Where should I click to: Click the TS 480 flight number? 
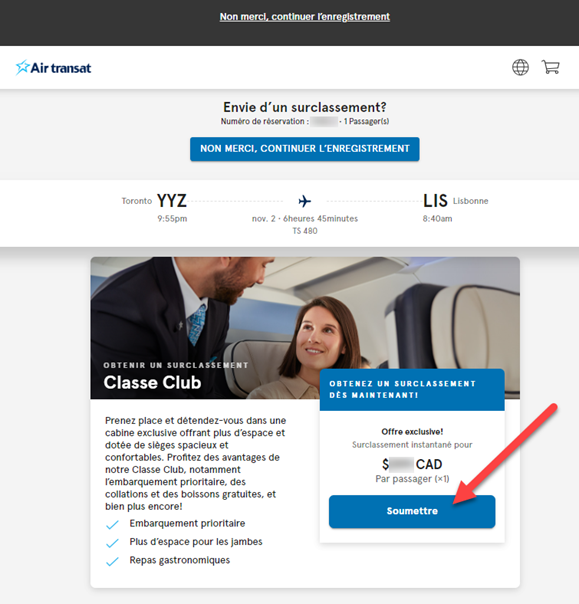pyautogui.click(x=305, y=231)
